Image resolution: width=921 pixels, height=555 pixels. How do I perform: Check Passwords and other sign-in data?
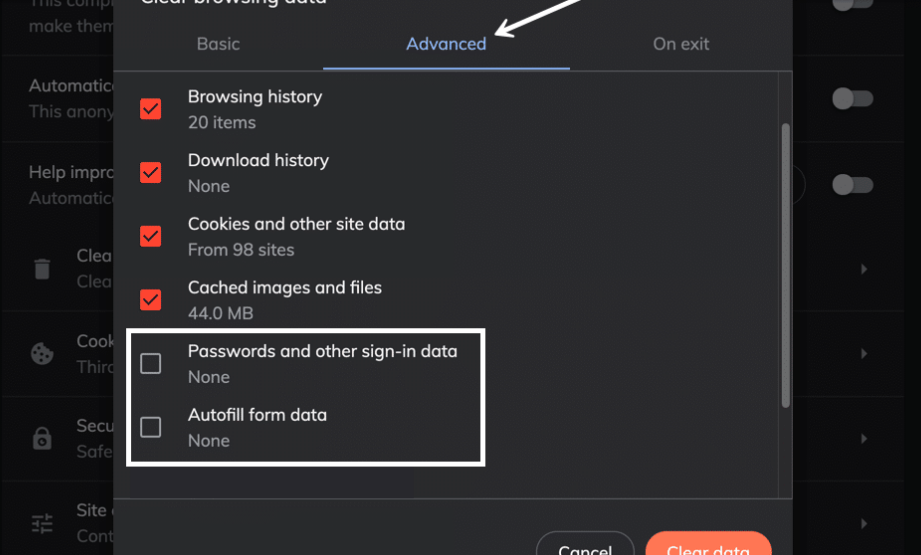[x=150, y=364]
